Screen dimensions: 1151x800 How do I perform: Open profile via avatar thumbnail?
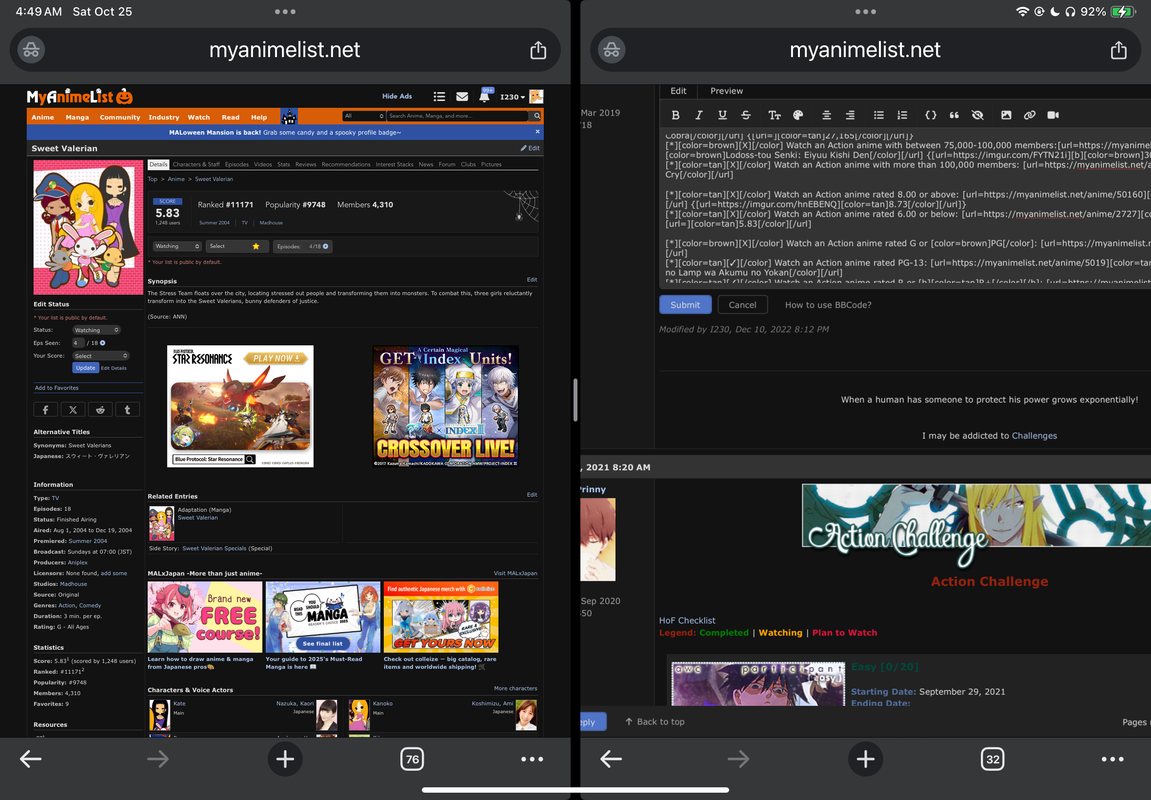[x=537, y=96]
